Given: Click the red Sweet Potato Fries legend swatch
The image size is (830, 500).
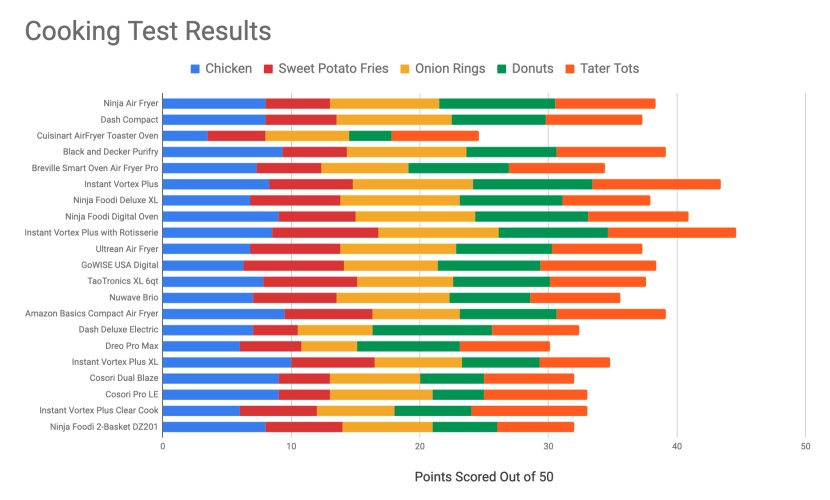Looking at the screenshot, I should tap(269, 69).
